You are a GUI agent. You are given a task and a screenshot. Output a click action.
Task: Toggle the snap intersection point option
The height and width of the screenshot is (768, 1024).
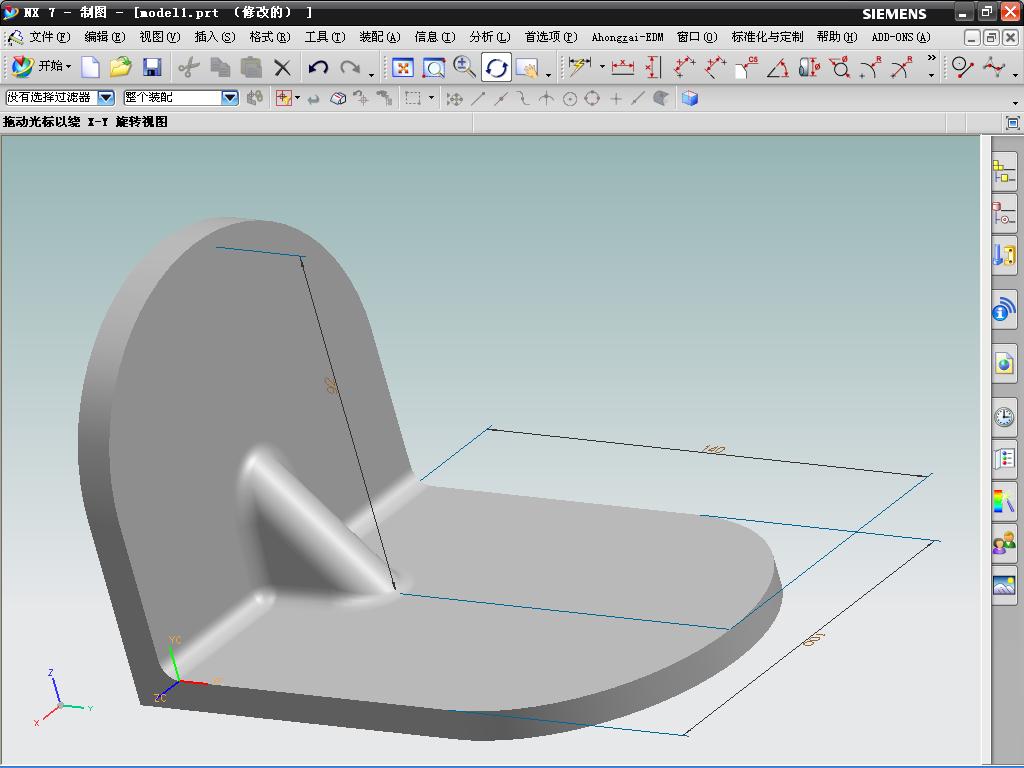[x=546, y=98]
